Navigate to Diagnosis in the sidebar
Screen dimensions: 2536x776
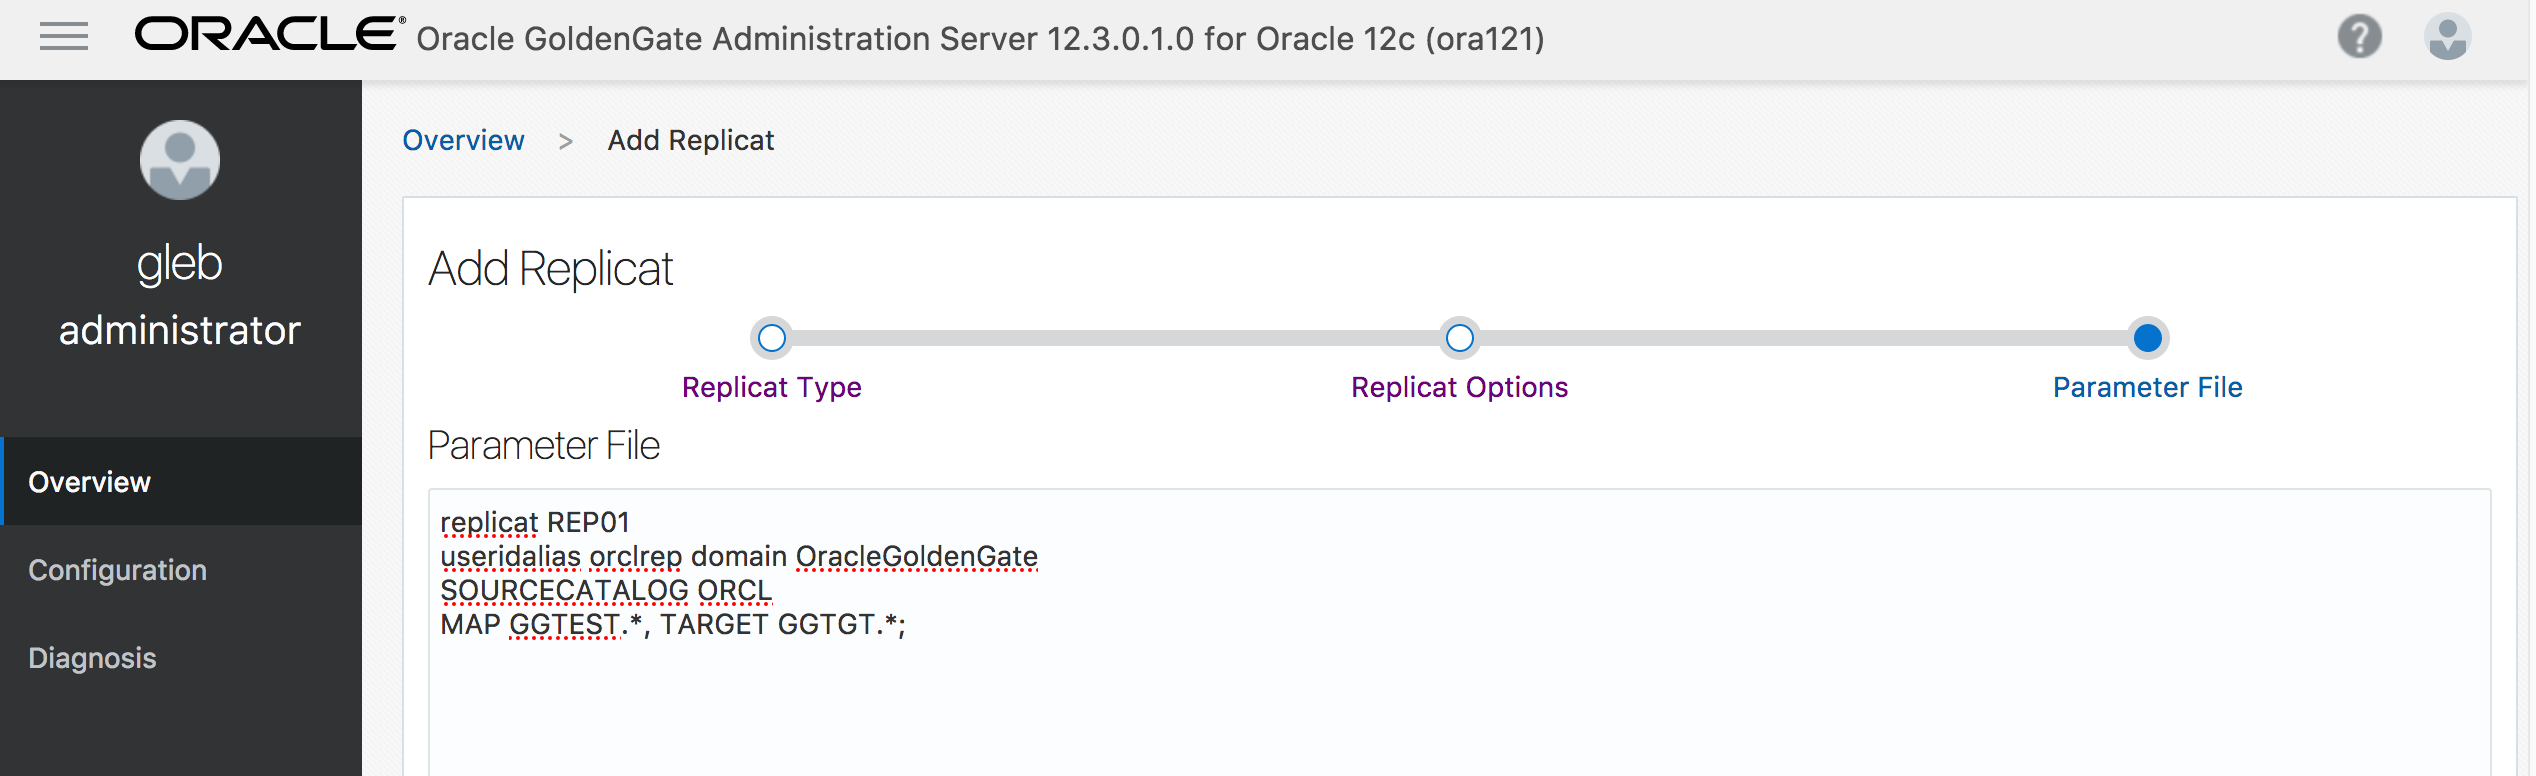(92, 657)
